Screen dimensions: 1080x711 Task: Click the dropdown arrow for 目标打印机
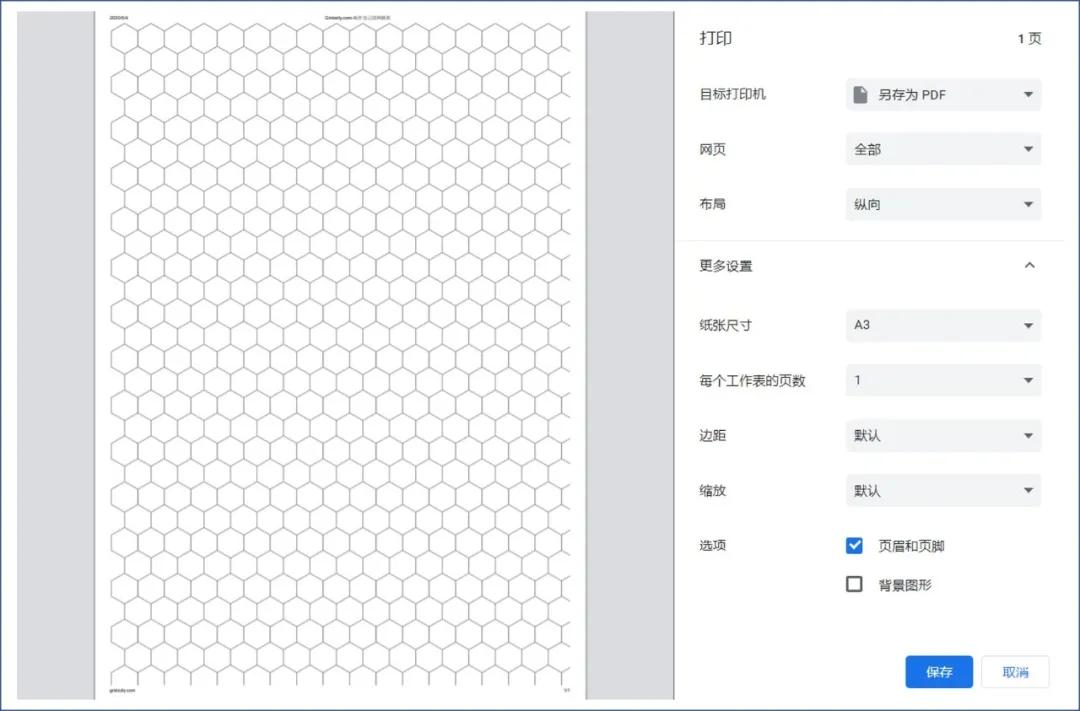click(x=1028, y=94)
